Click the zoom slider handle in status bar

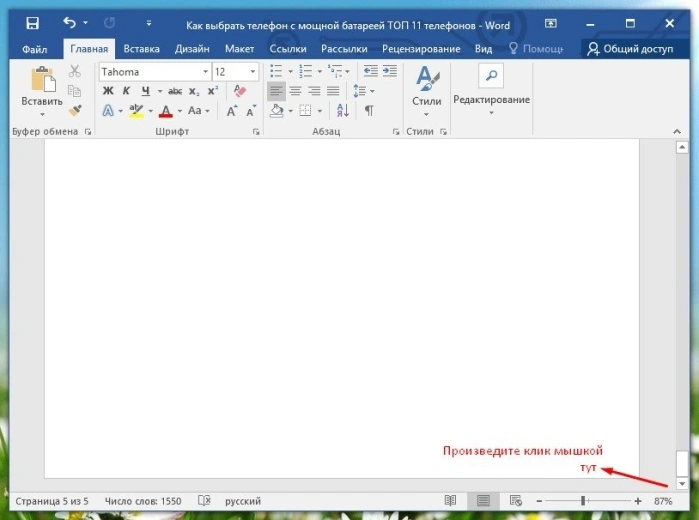[x=583, y=501]
